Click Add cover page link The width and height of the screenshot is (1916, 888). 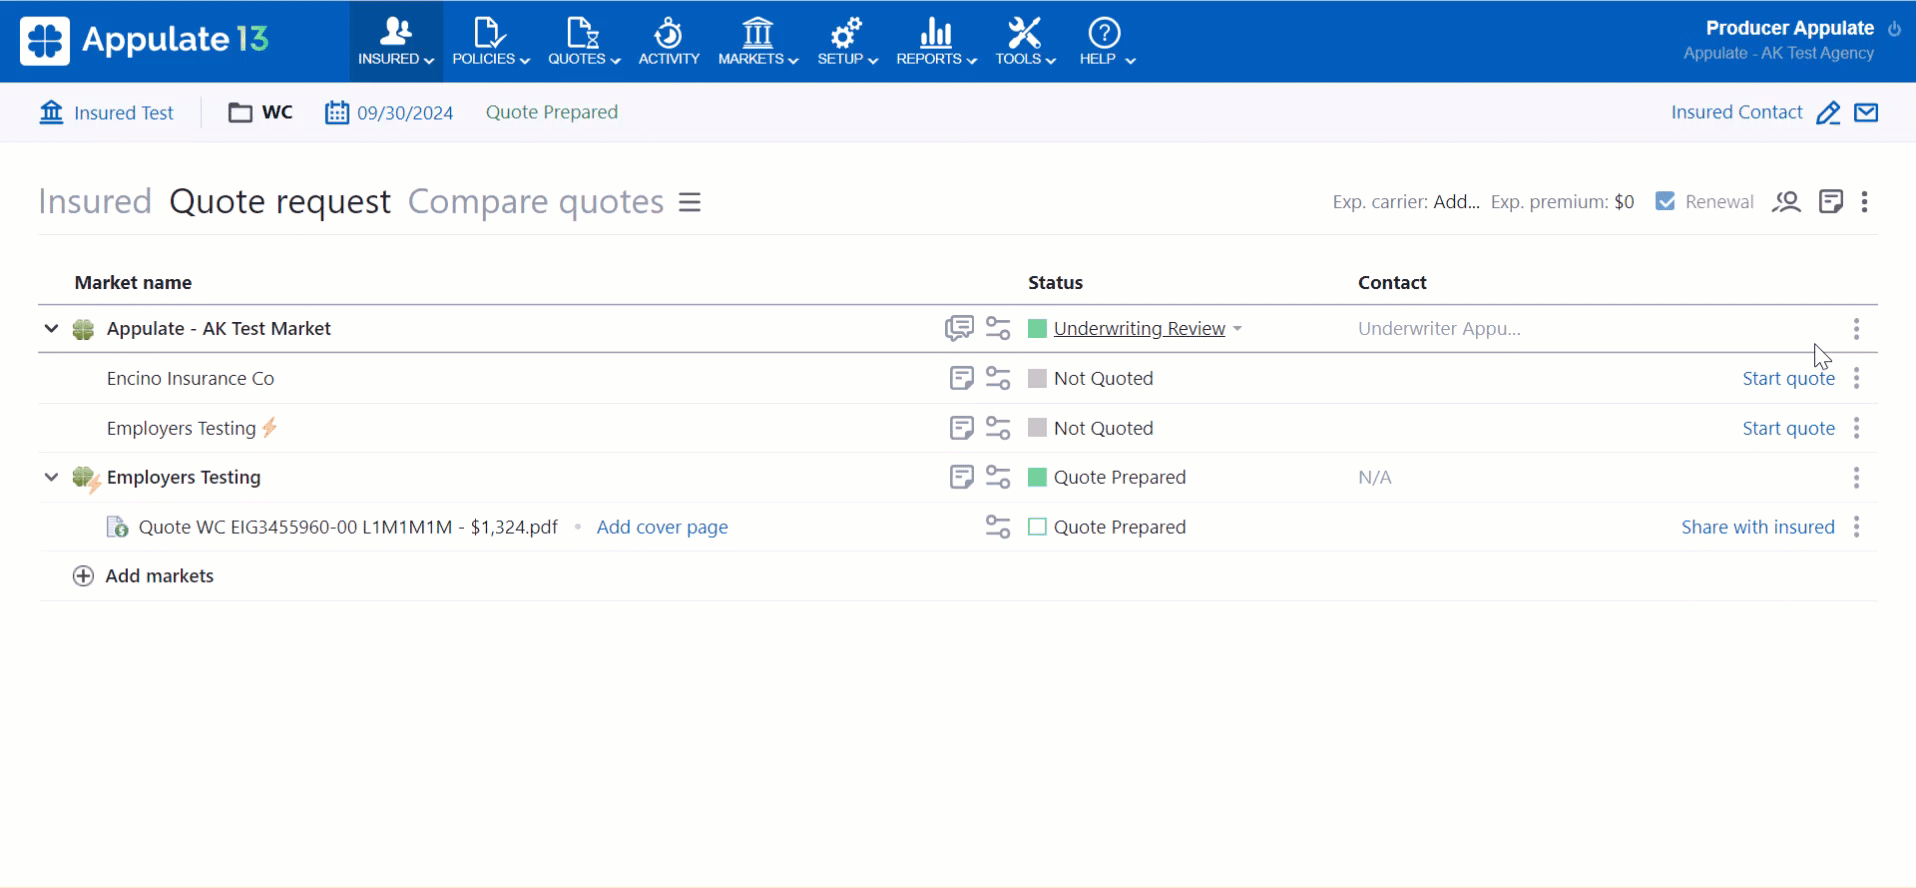[662, 527]
